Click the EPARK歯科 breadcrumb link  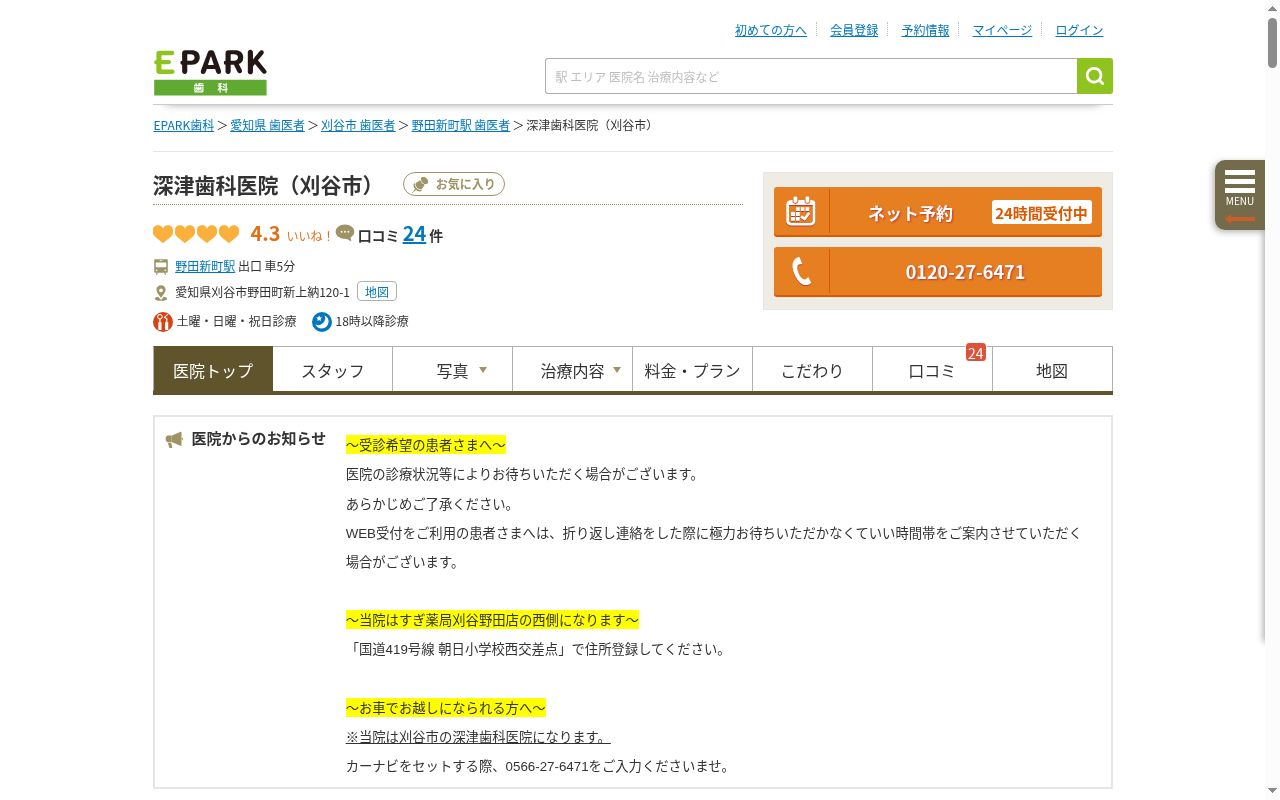coord(184,125)
